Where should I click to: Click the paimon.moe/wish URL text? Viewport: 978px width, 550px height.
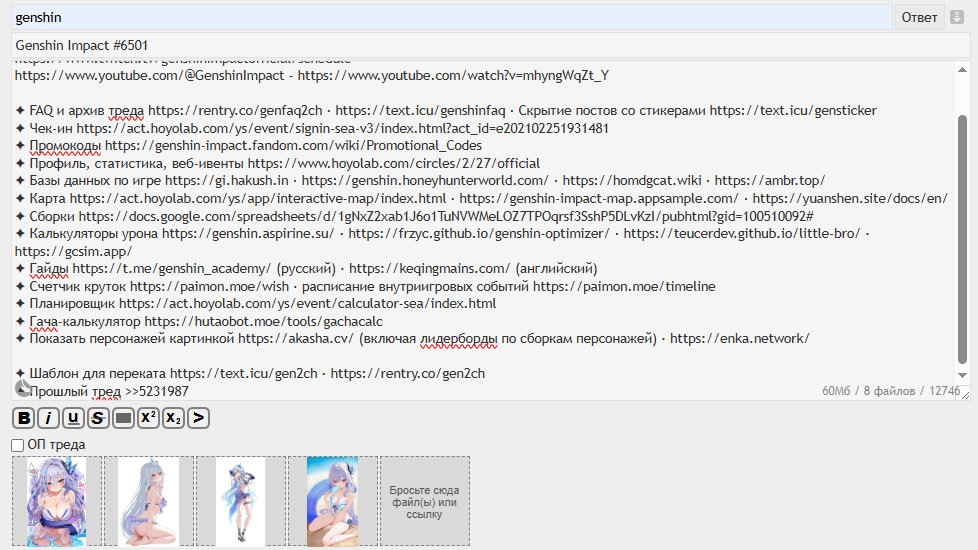pos(210,286)
